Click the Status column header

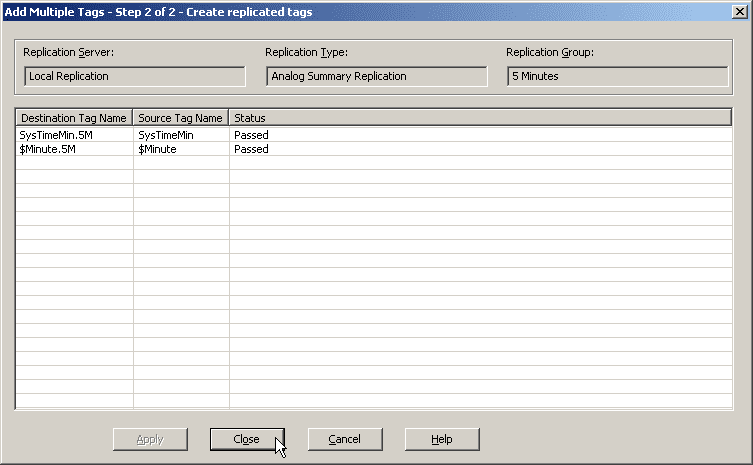pyautogui.click(x=480, y=118)
